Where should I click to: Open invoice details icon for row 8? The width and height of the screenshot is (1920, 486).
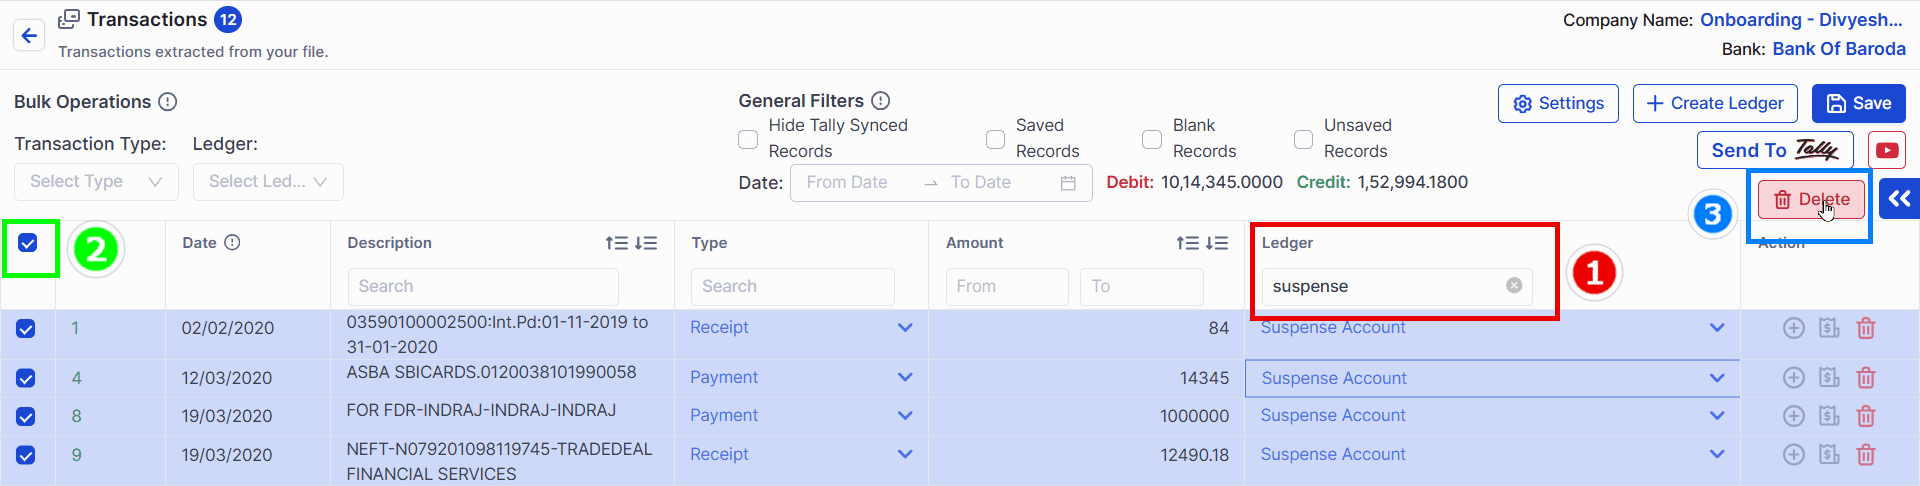1829,415
